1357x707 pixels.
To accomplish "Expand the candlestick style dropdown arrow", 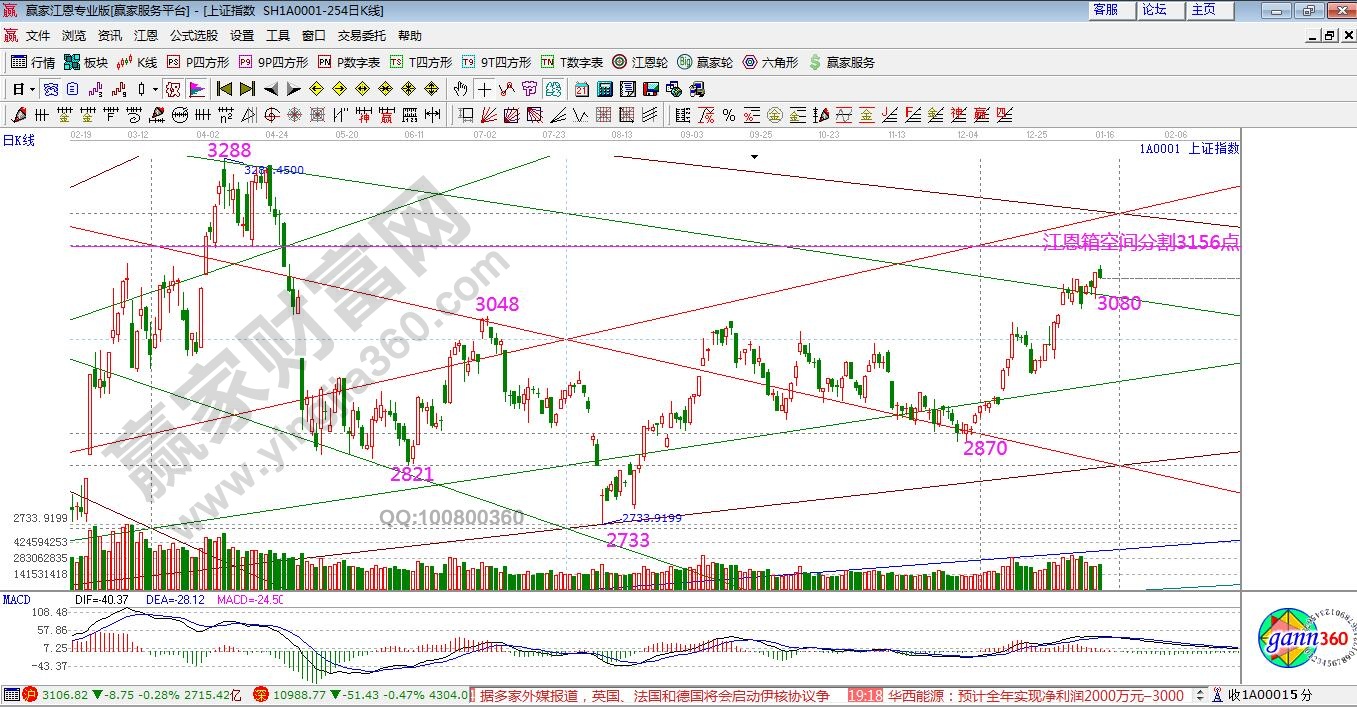I will [155, 89].
